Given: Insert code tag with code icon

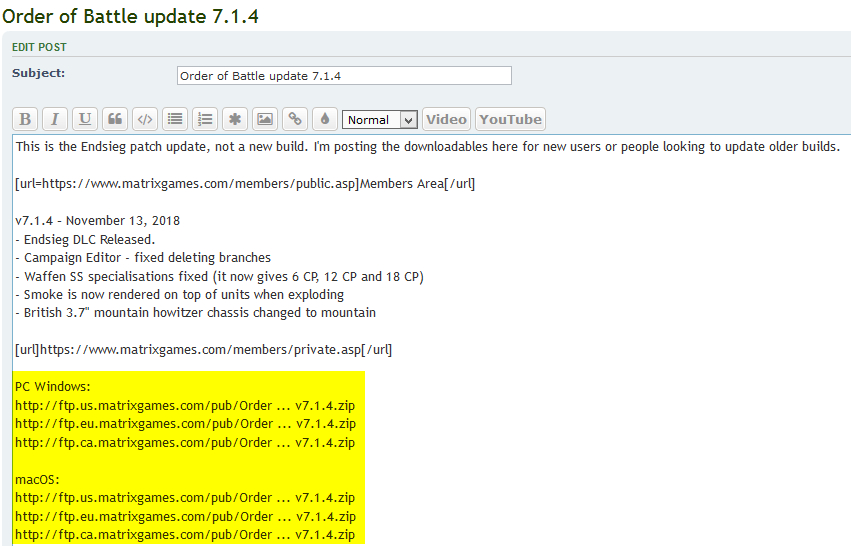Looking at the screenshot, I should pyautogui.click(x=145, y=119).
